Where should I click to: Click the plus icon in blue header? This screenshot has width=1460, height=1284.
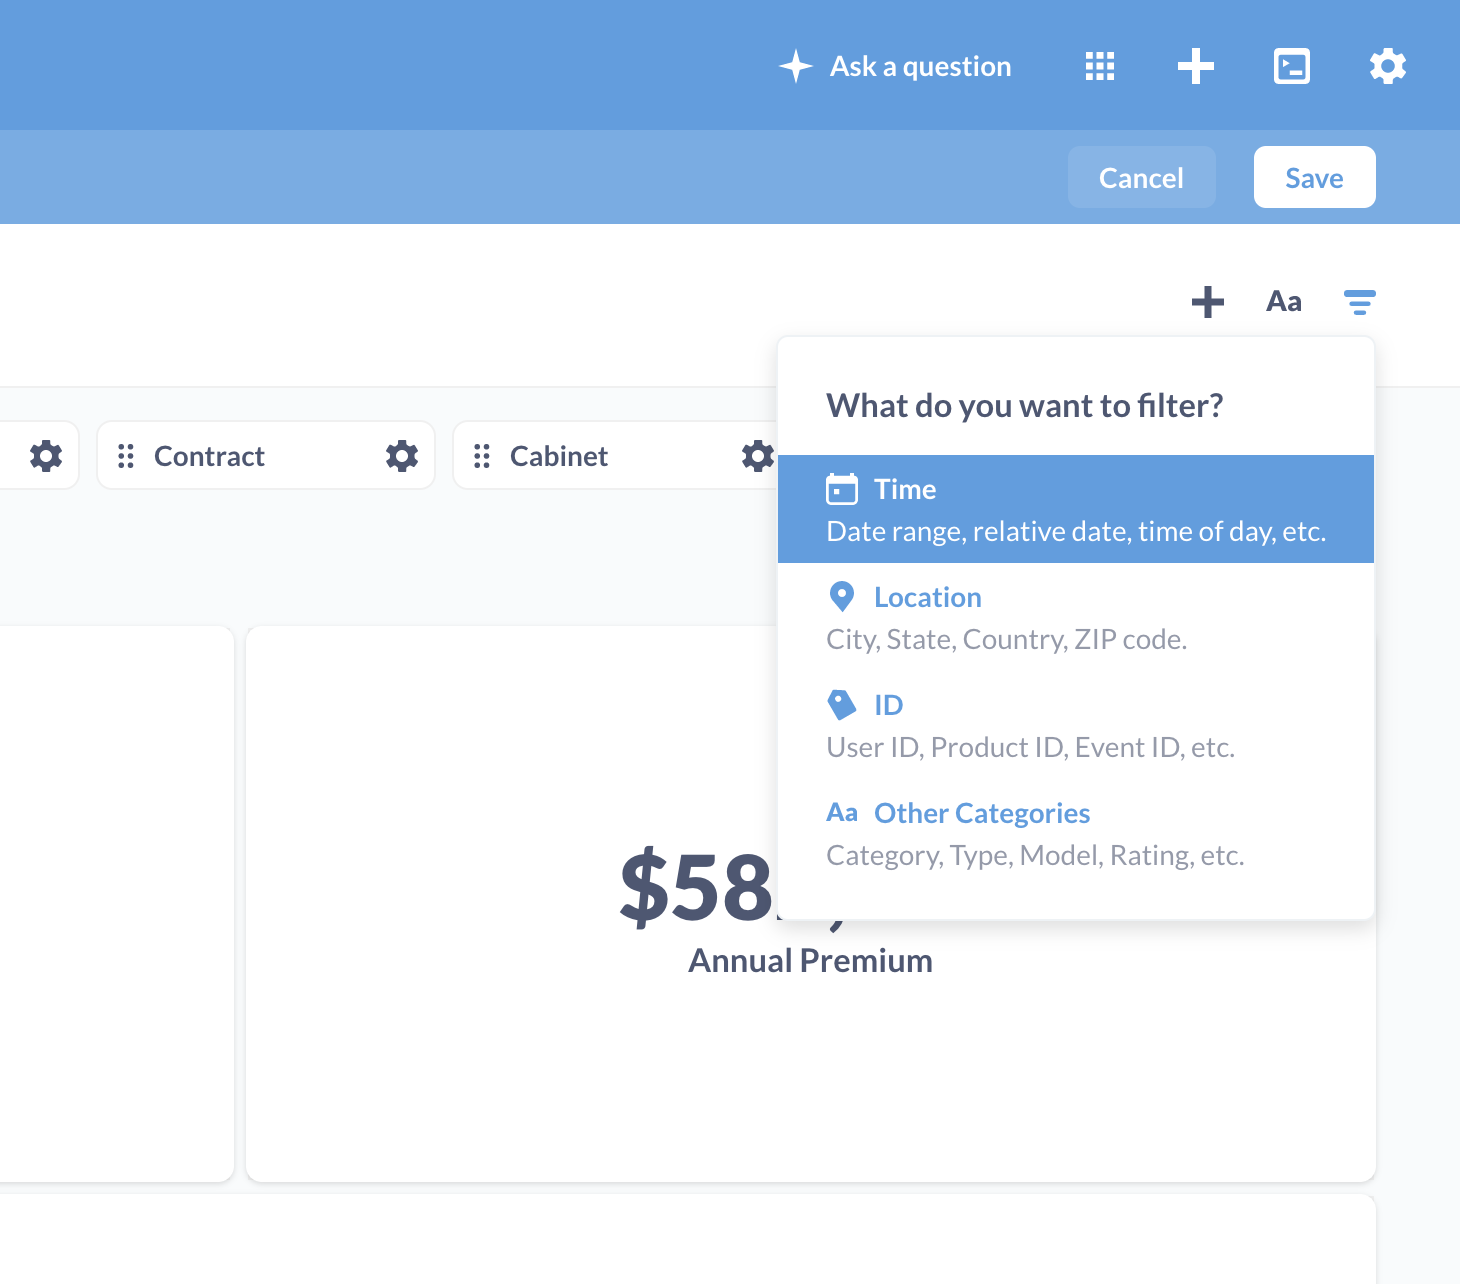tap(1195, 65)
